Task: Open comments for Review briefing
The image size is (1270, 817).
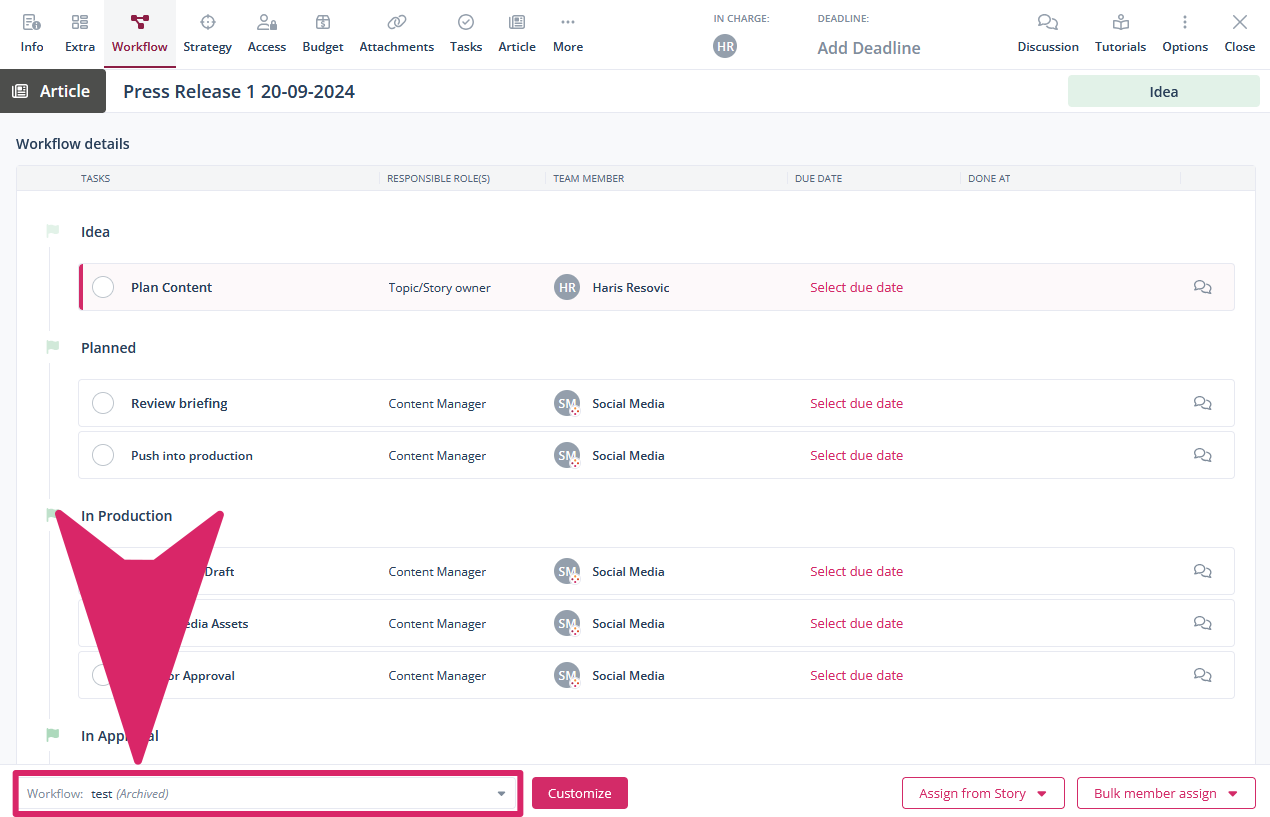Action: pyautogui.click(x=1202, y=403)
